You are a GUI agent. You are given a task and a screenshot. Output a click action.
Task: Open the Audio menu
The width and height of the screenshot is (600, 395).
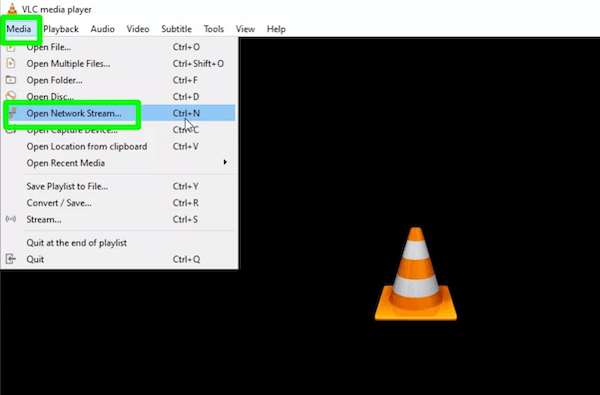(x=103, y=29)
